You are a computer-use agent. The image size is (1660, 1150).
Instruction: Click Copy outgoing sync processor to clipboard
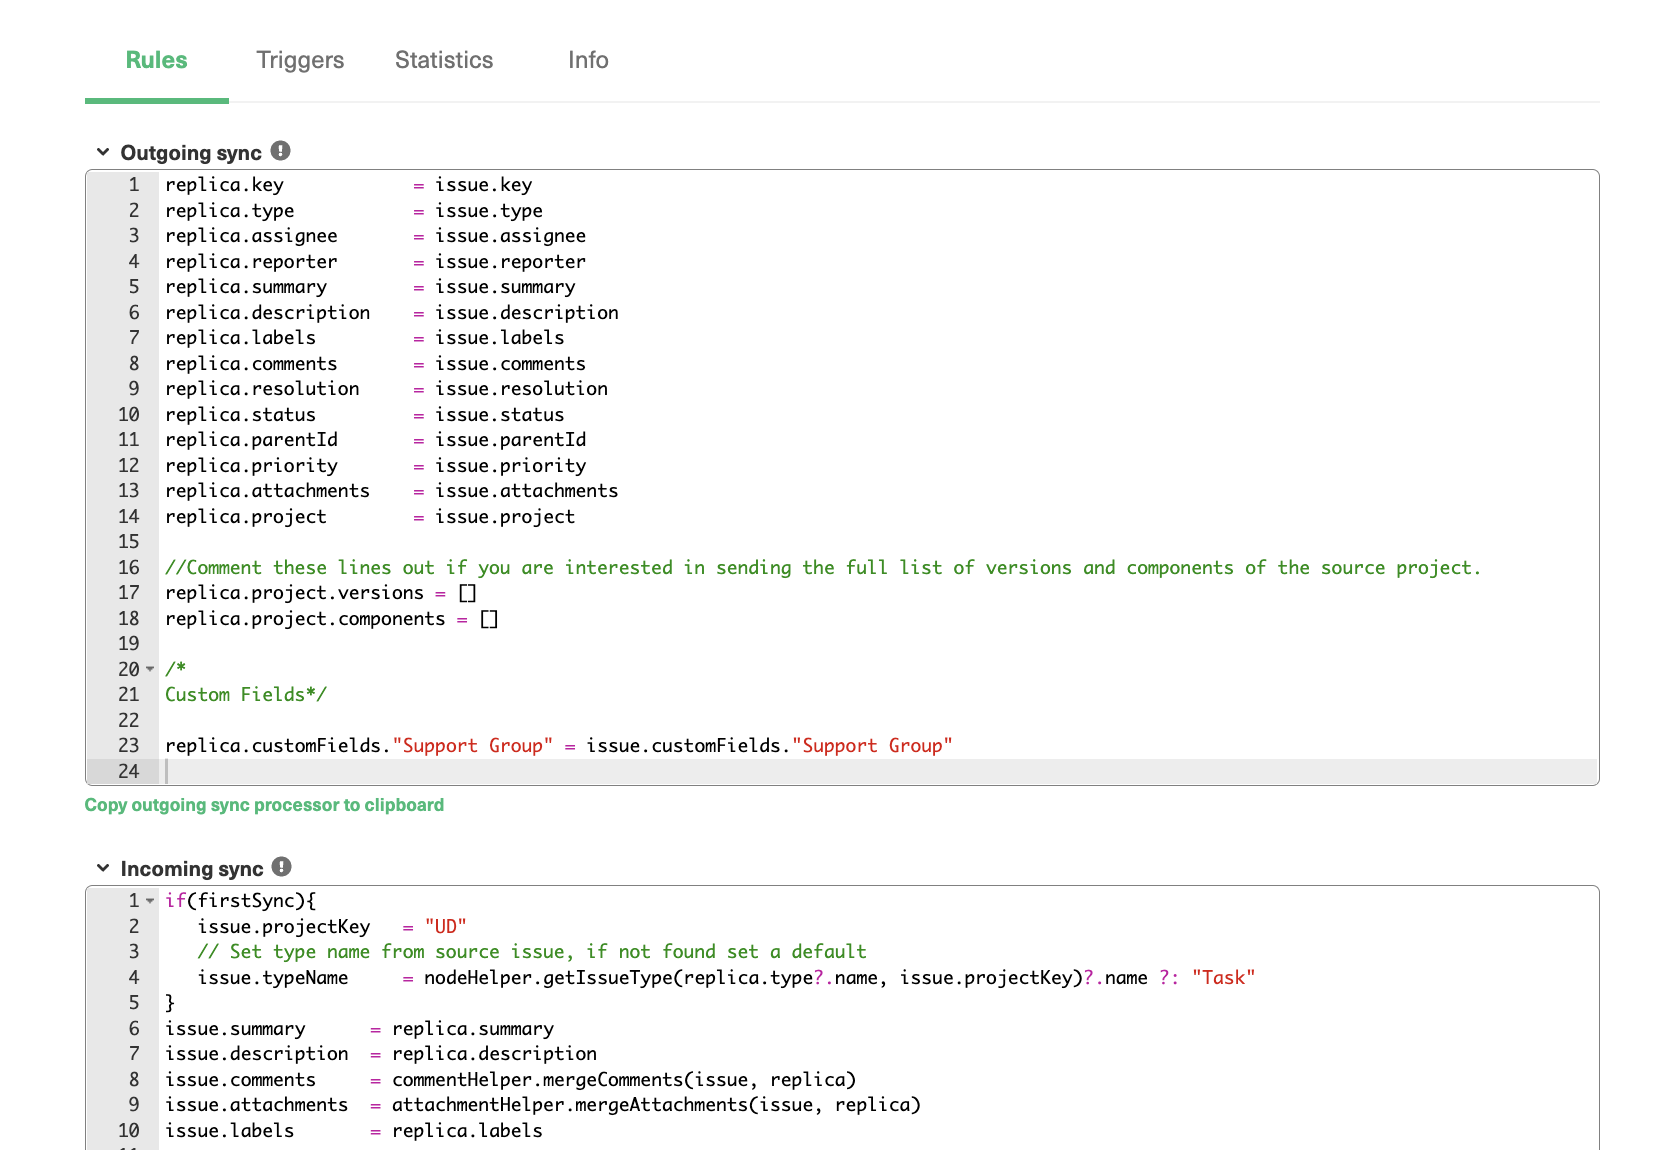pos(265,804)
